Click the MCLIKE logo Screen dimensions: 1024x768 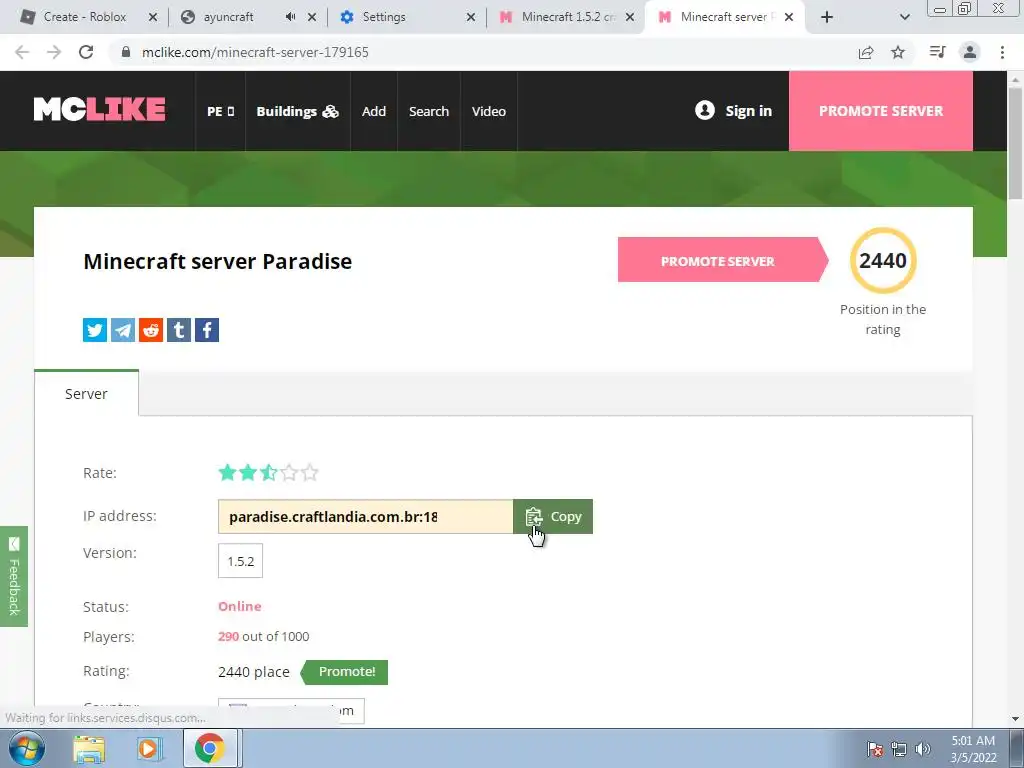coord(99,110)
